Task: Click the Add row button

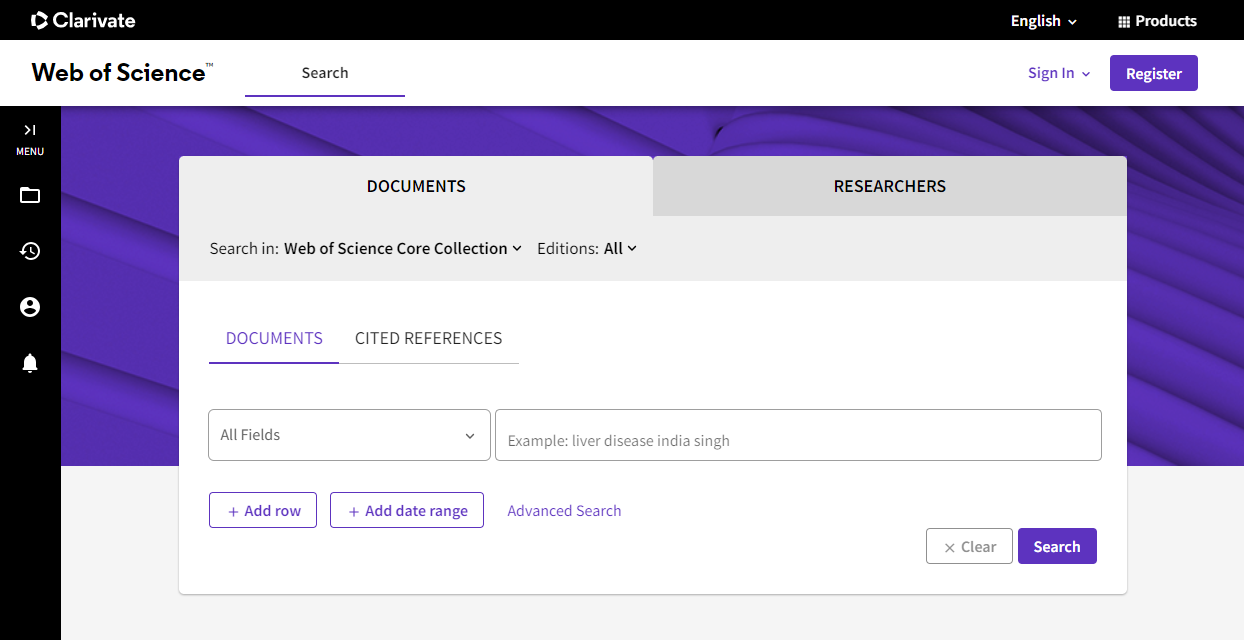Action: (x=263, y=510)
